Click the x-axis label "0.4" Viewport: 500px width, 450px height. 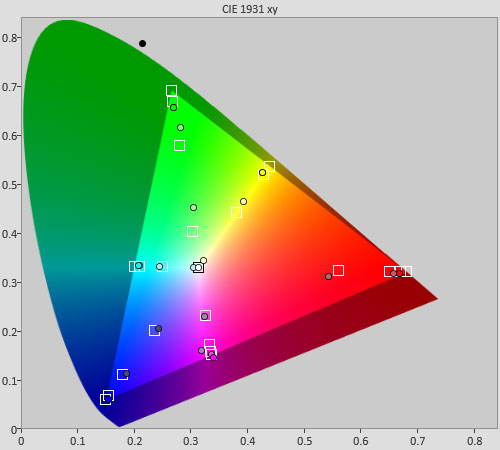click(x=247, y=441)
